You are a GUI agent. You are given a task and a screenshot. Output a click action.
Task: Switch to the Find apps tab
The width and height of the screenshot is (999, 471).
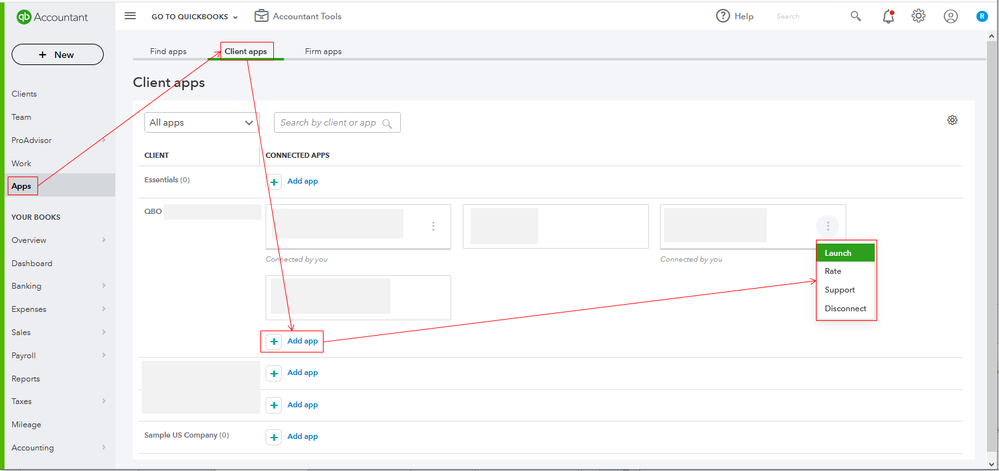click(168, 52)
